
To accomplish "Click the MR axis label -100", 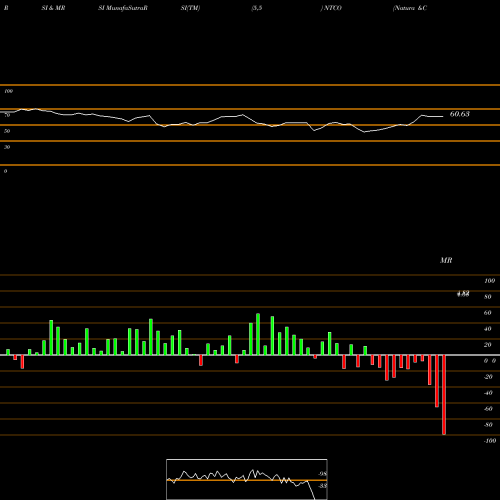I will tap(490, 441).
